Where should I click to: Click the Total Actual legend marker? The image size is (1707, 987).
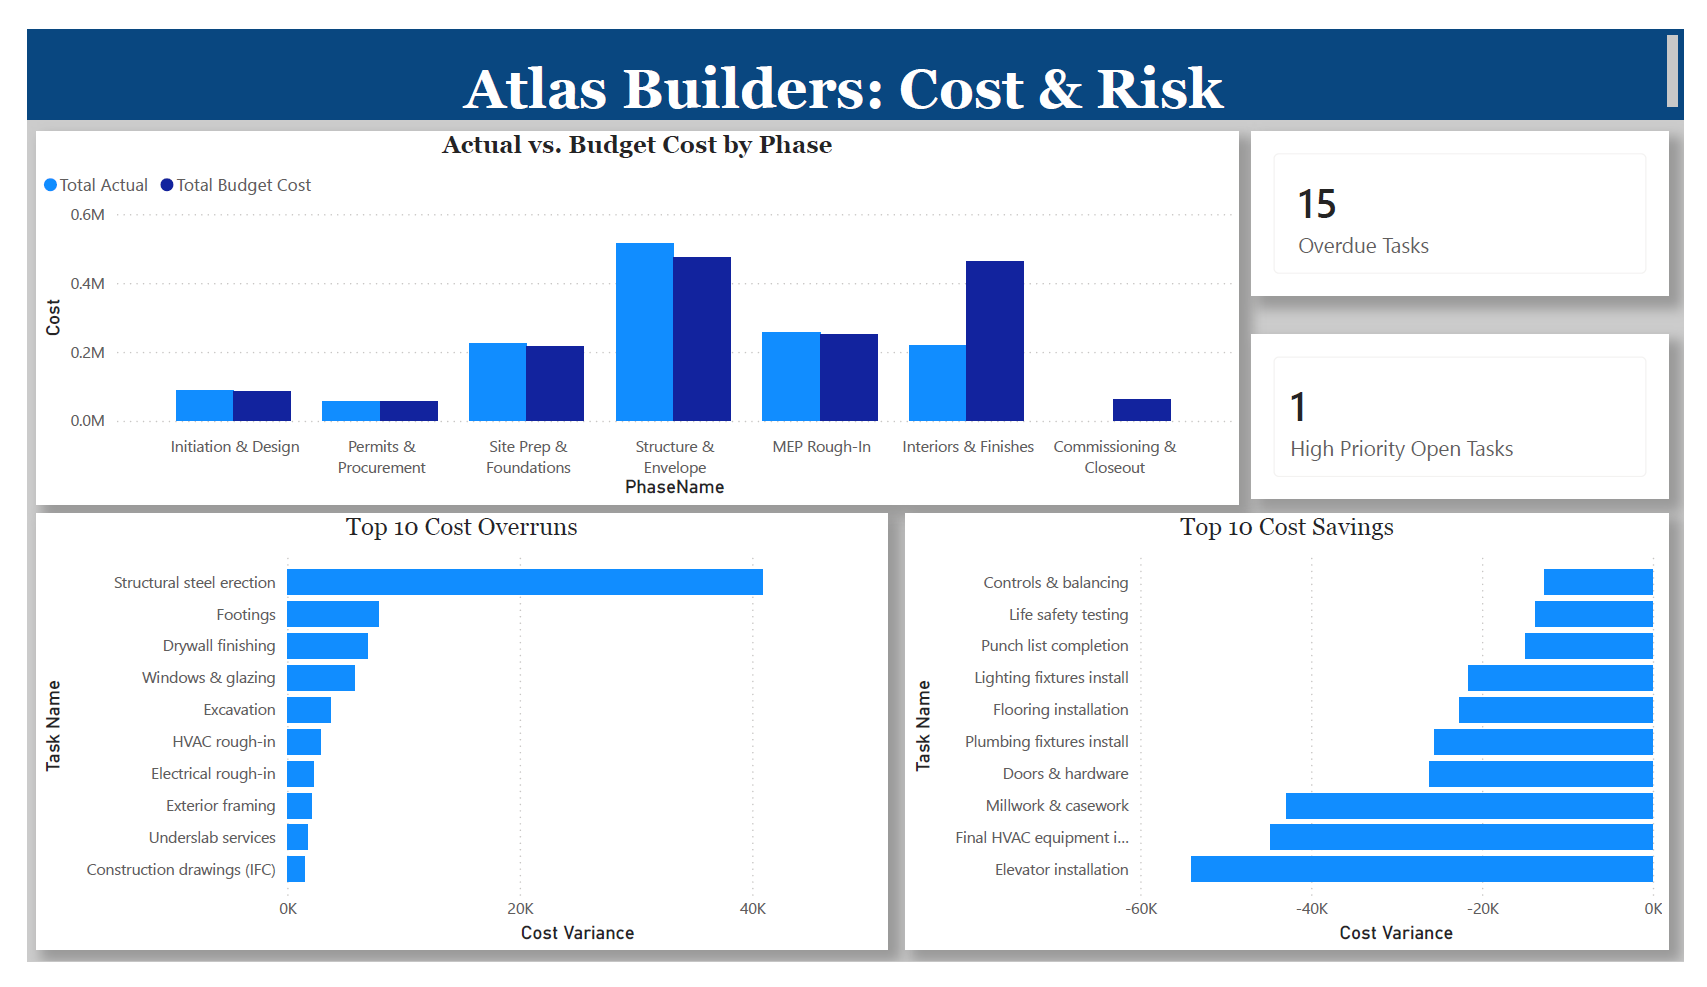click(51, 185)
